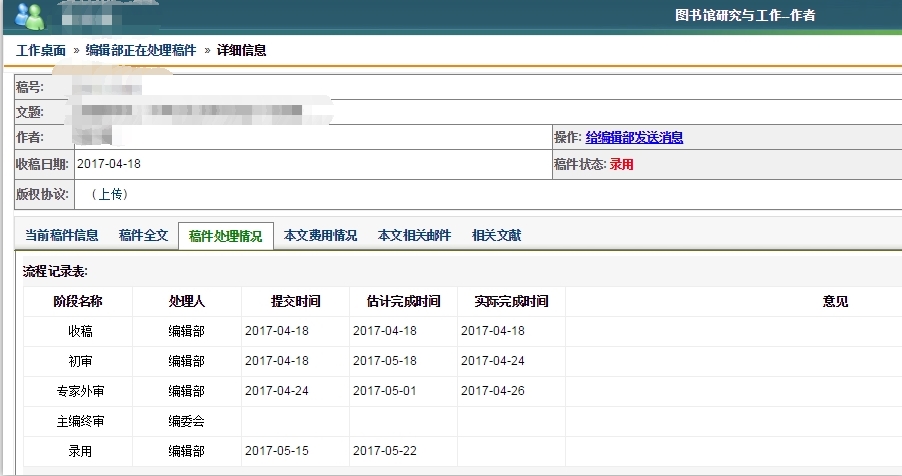Image resolution: width=902 pixels, height=476 pixels.
Task: Click the 估计完成时间 column header
Action: 403,301
